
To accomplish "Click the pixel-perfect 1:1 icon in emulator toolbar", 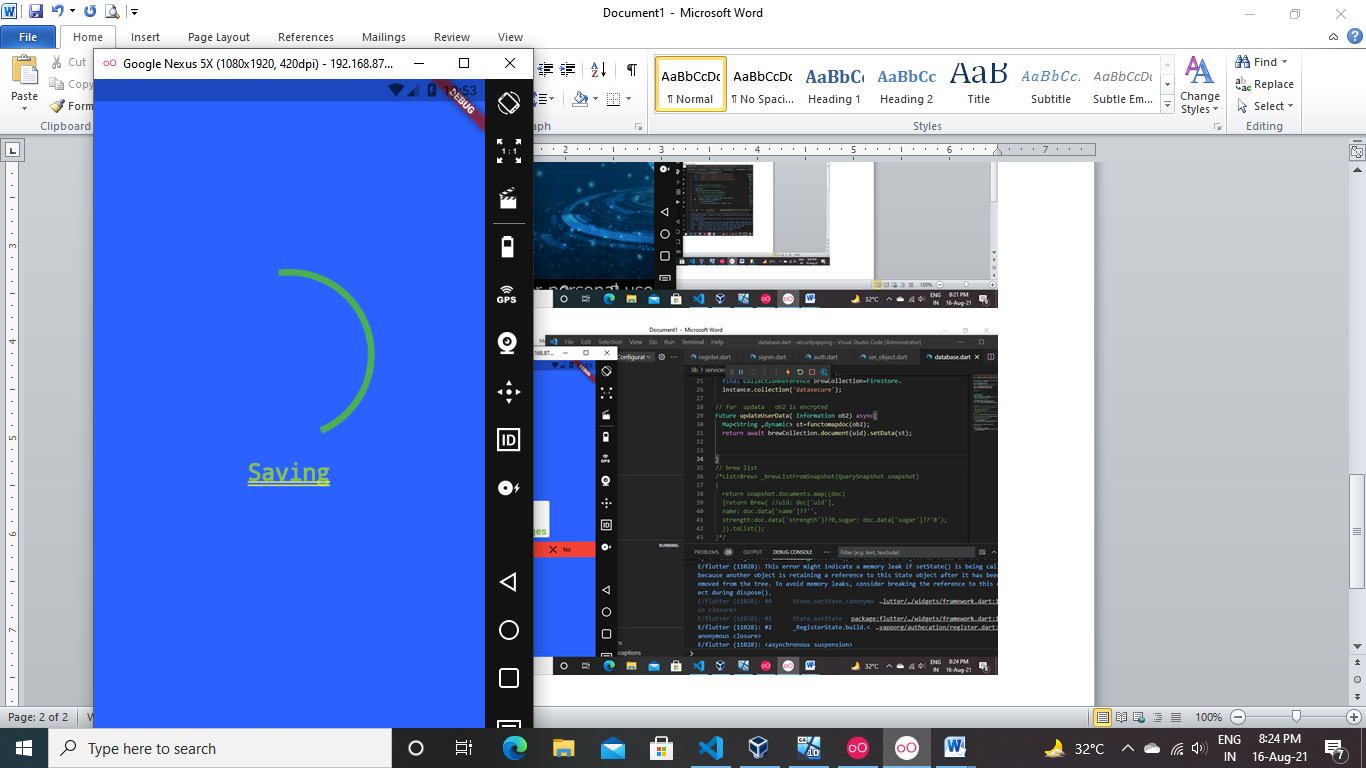I will click(509, 150).
